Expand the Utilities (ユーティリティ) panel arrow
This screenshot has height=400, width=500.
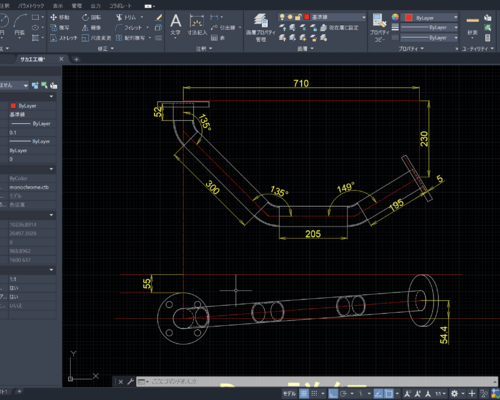pyautogui.click(x=492, y=49)
